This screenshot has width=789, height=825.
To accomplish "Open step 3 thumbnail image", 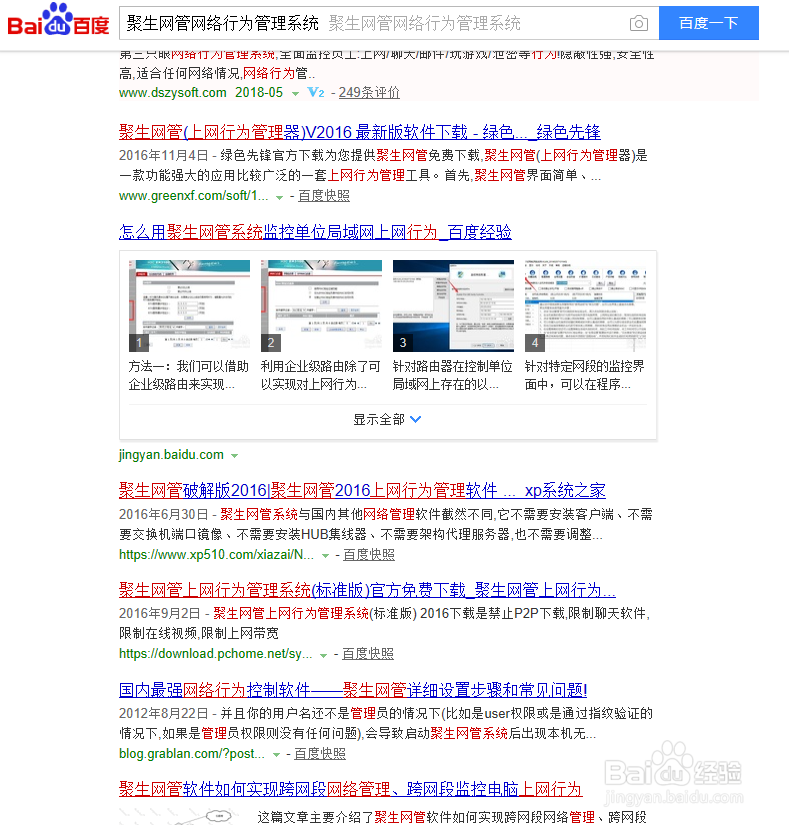I will [453, 306].
